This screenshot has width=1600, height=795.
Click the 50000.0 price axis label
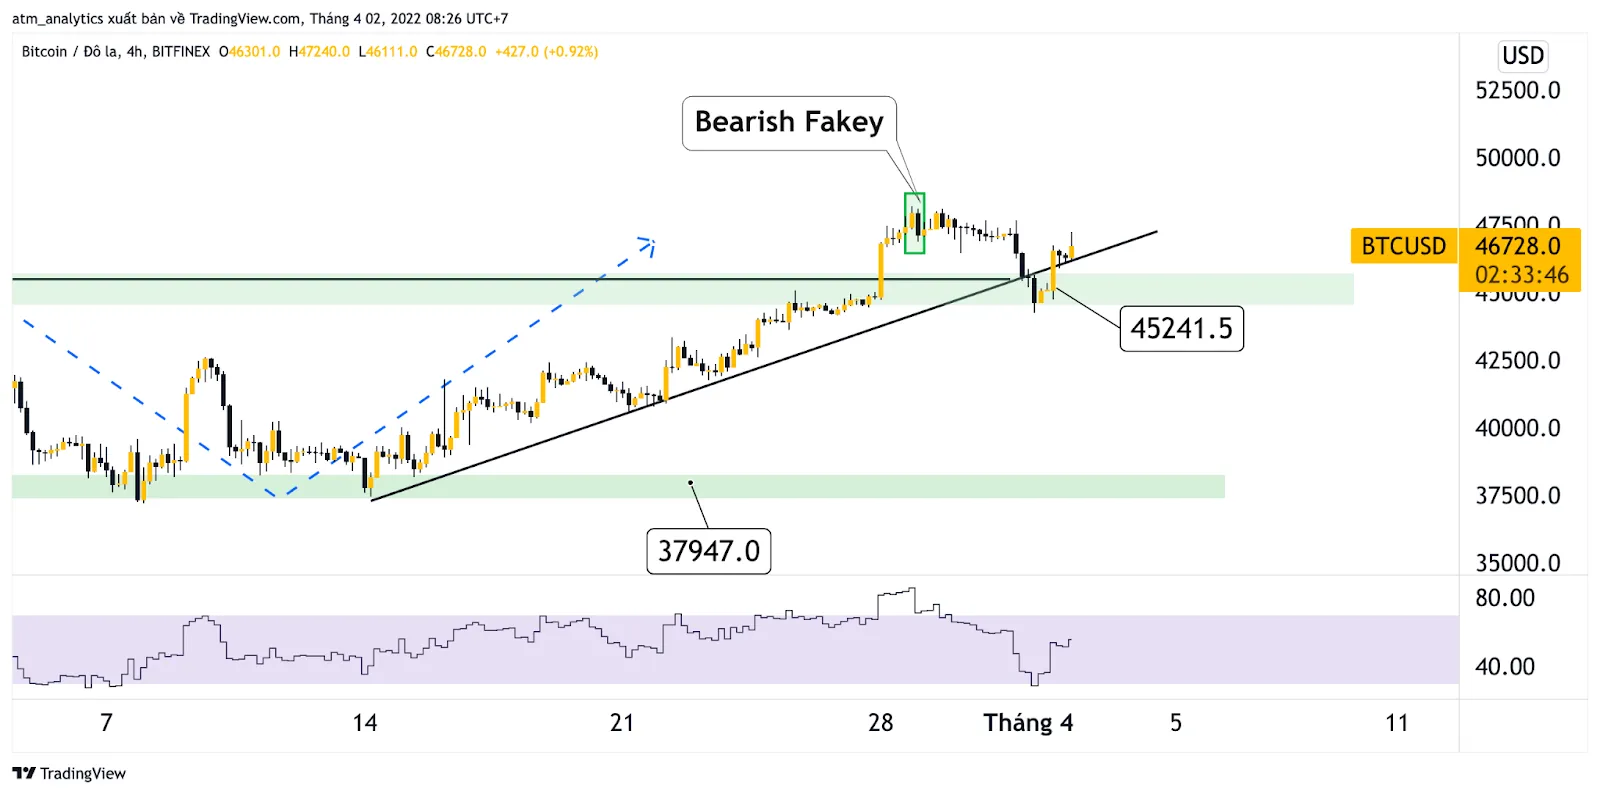coord(1518,158)
